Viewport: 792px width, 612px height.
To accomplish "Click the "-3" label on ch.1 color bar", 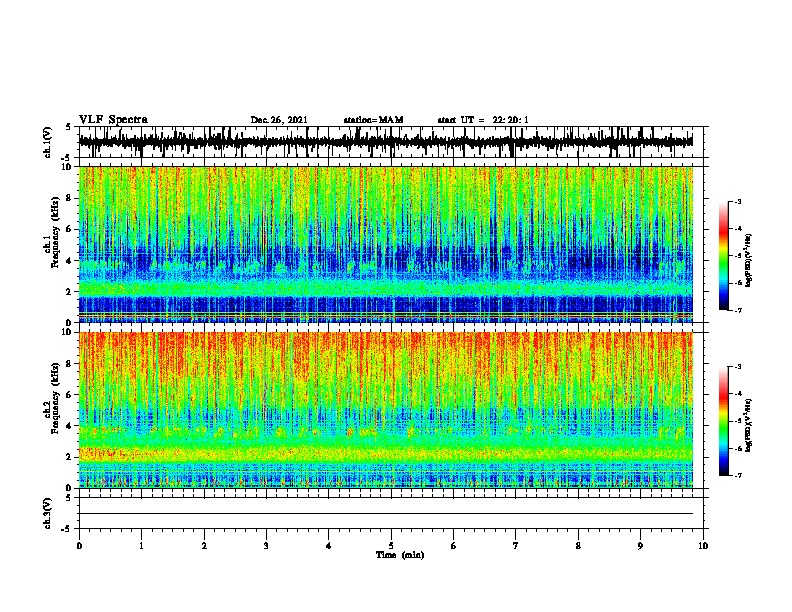I will [x=738, y=201].
